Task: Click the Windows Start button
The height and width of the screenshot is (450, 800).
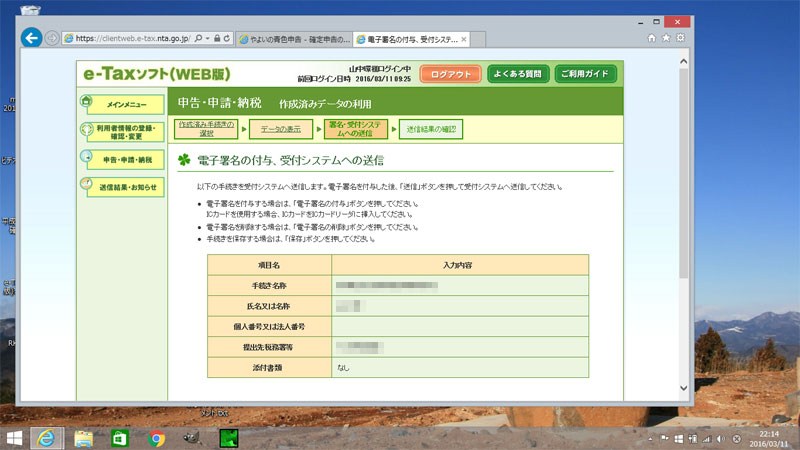Action: (15, 437)
